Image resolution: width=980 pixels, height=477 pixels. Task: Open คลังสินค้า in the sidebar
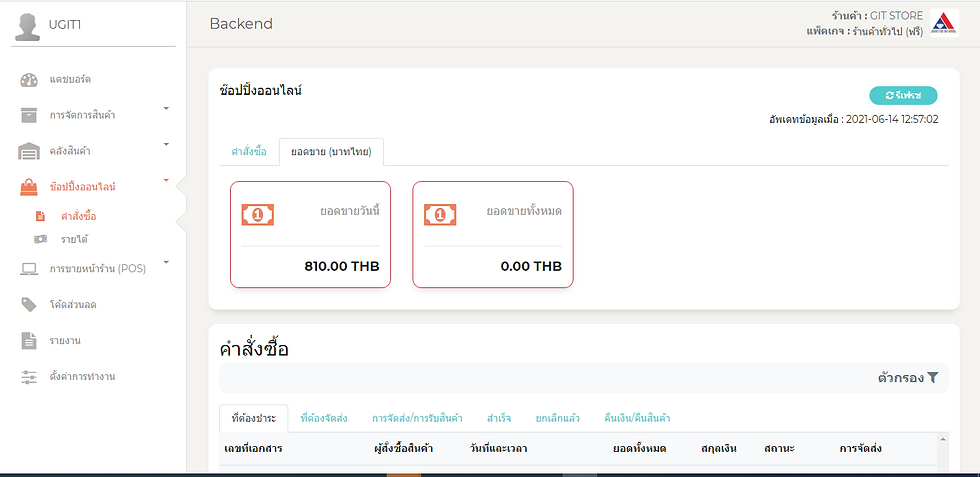[x=70, y=151]
